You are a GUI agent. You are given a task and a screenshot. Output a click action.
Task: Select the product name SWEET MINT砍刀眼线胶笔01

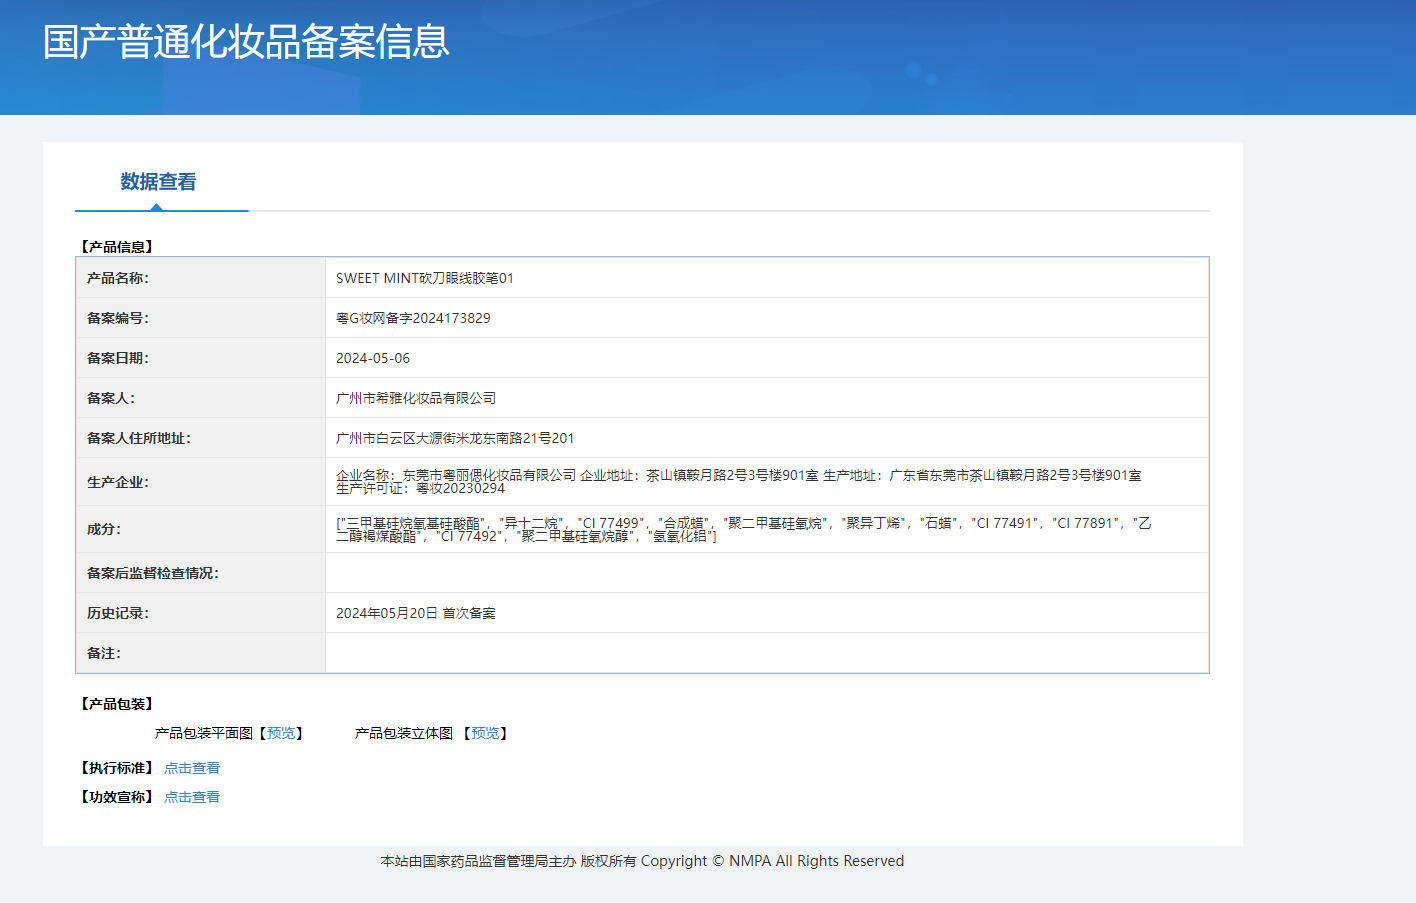click(424, 278)
